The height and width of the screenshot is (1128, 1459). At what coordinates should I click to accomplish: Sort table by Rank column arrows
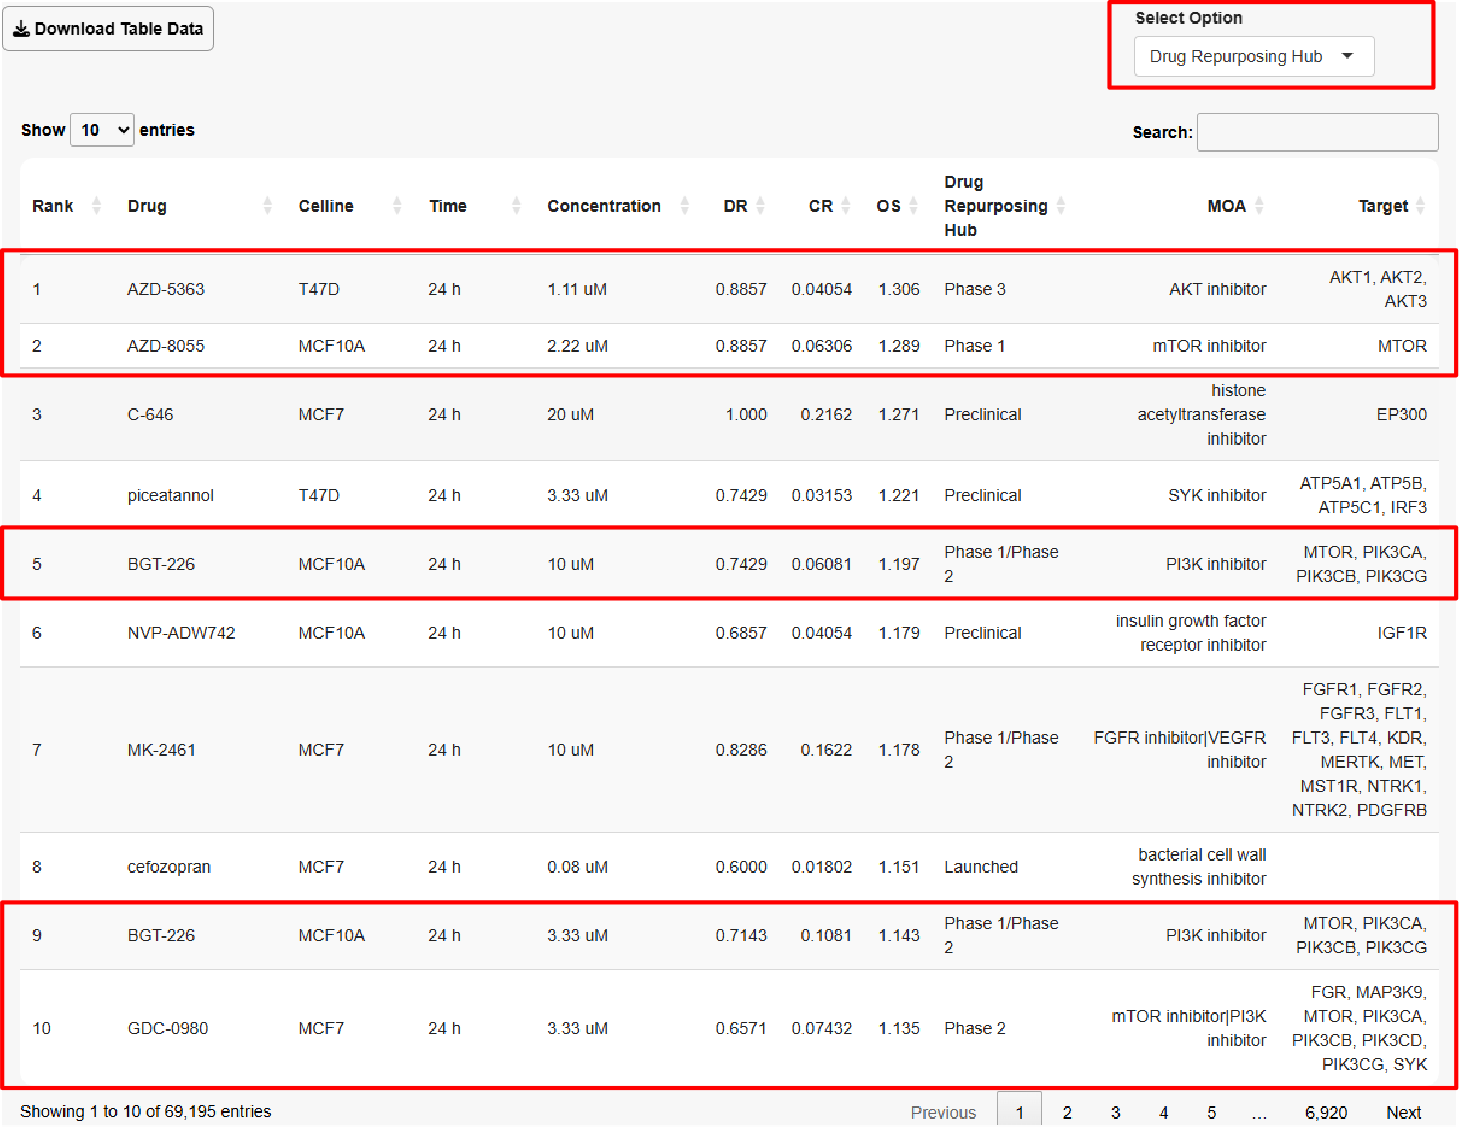tap(96, 206)
